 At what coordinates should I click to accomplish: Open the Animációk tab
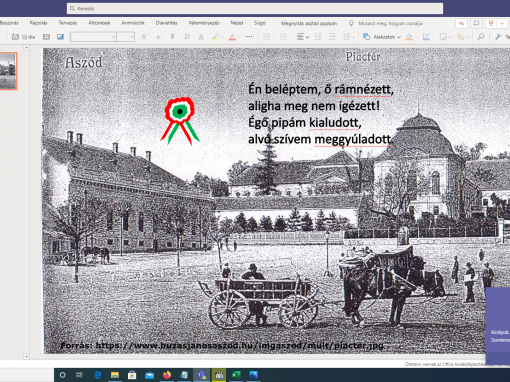pyautogui.click(x=133, y=23)
